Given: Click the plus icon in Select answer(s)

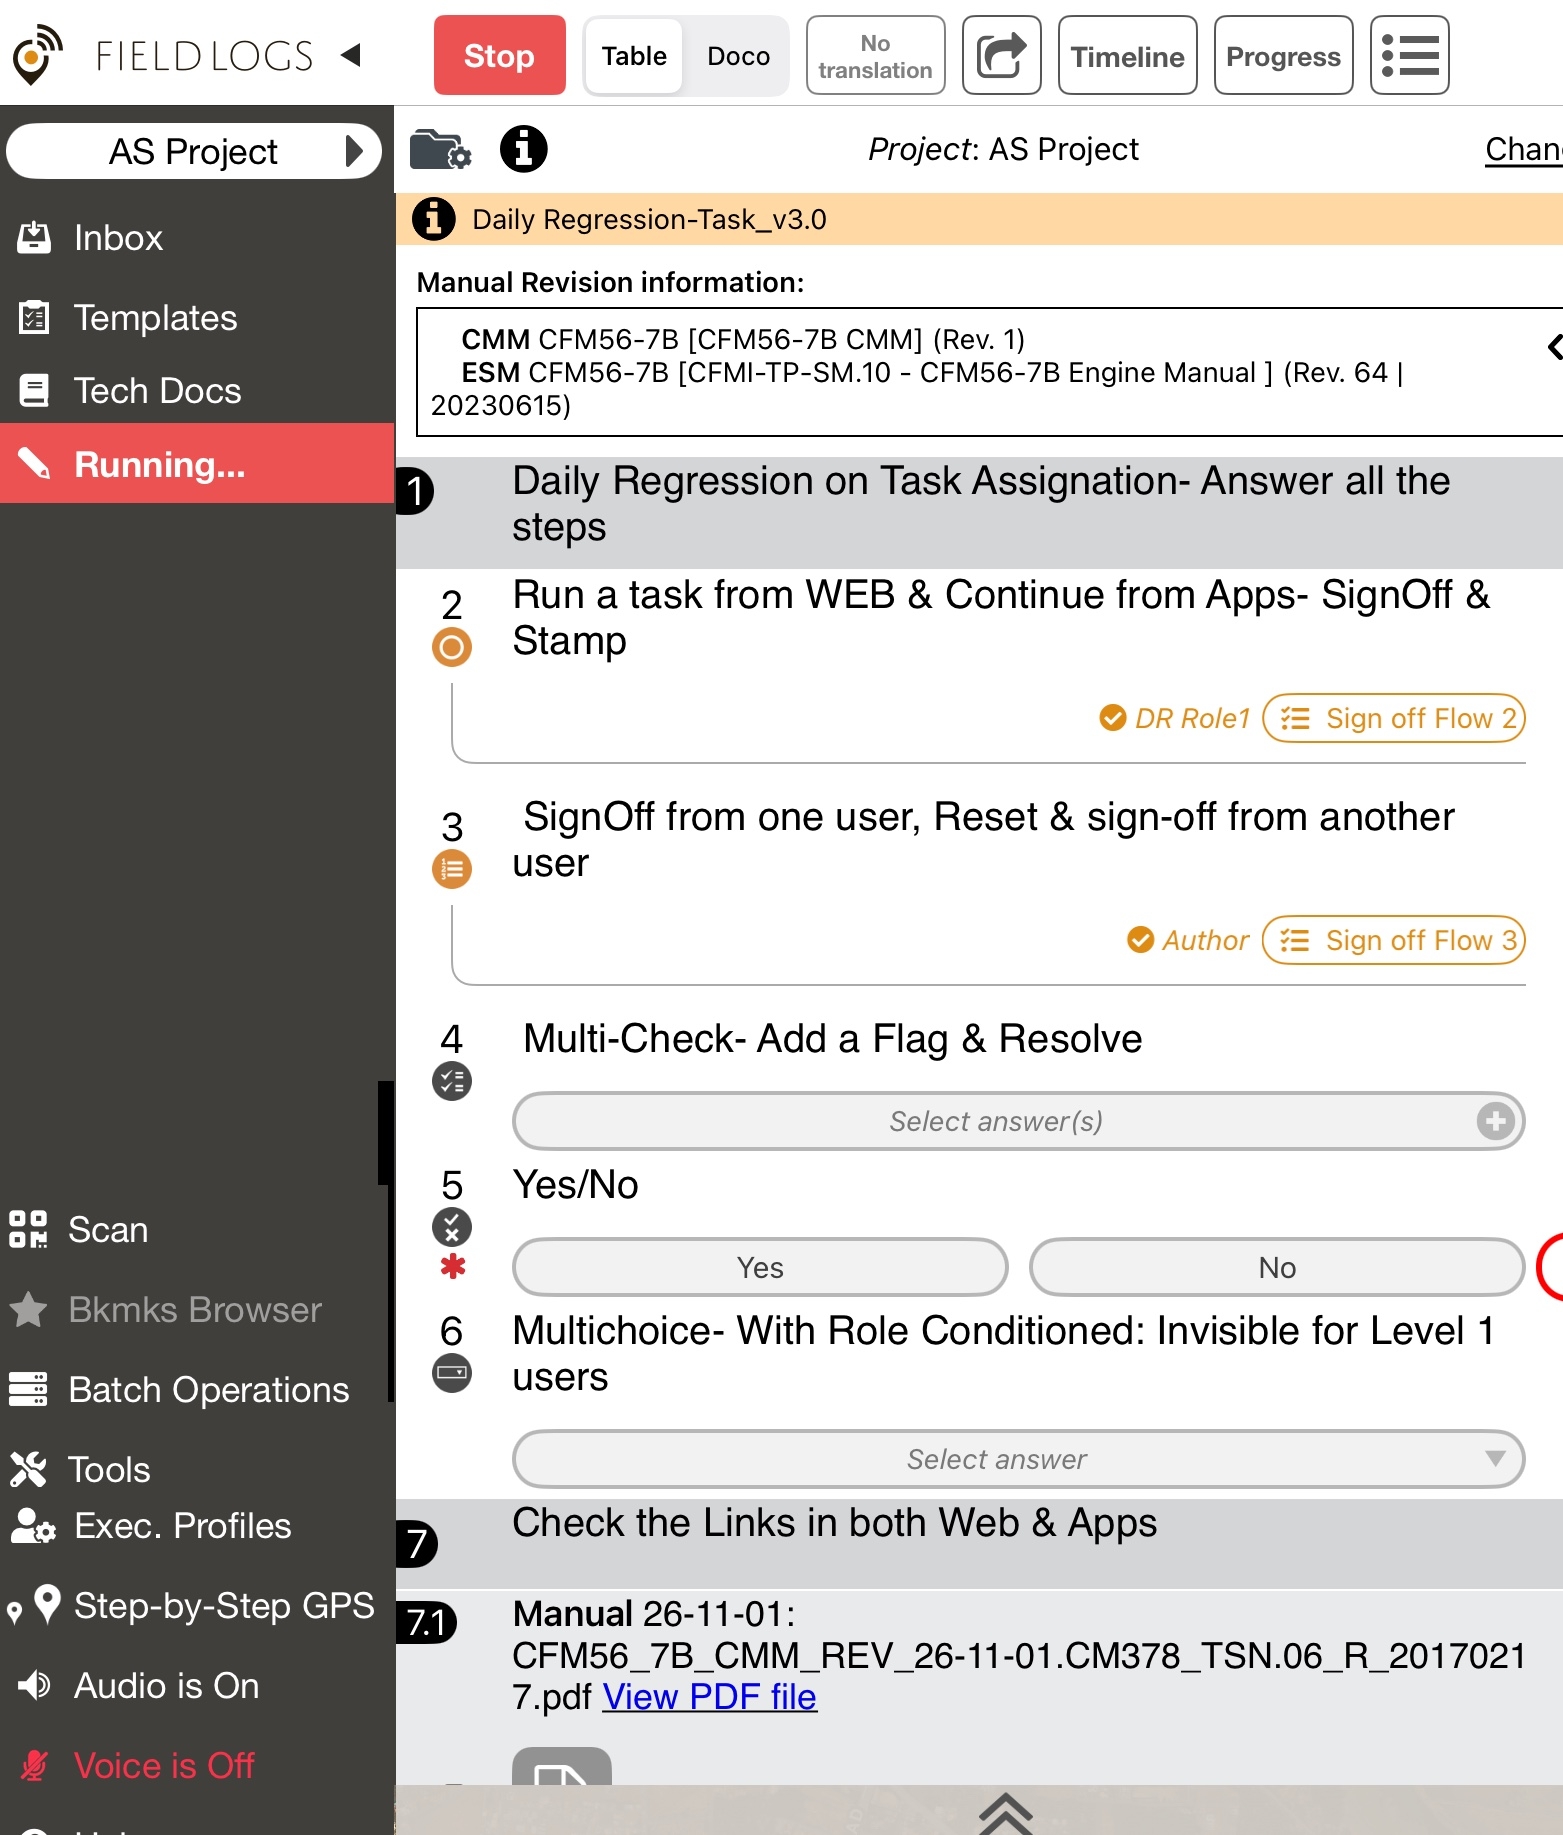Looking at the screenshot, I should [x=1495, y=1121].
